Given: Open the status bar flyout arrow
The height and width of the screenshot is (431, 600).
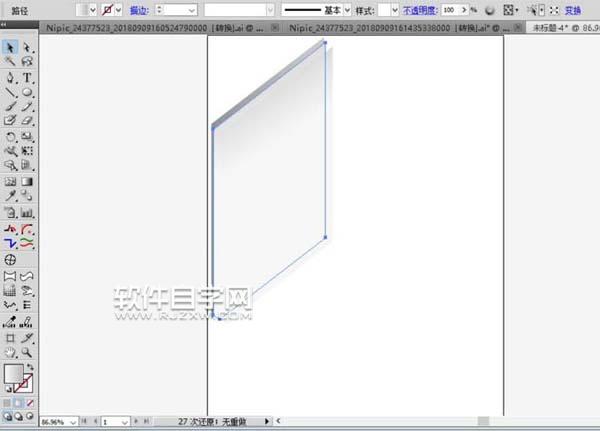Looking at the screenshot, I should click(x=267, y=421).
